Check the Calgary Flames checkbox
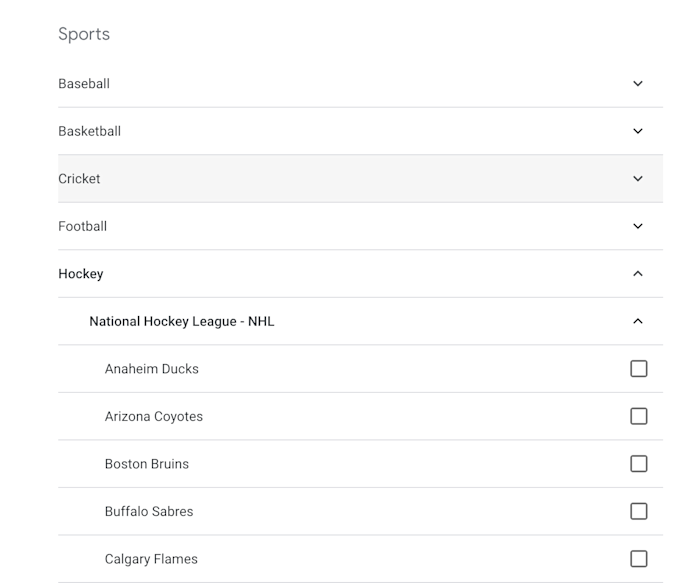700x583 pixels. point(639,559)
